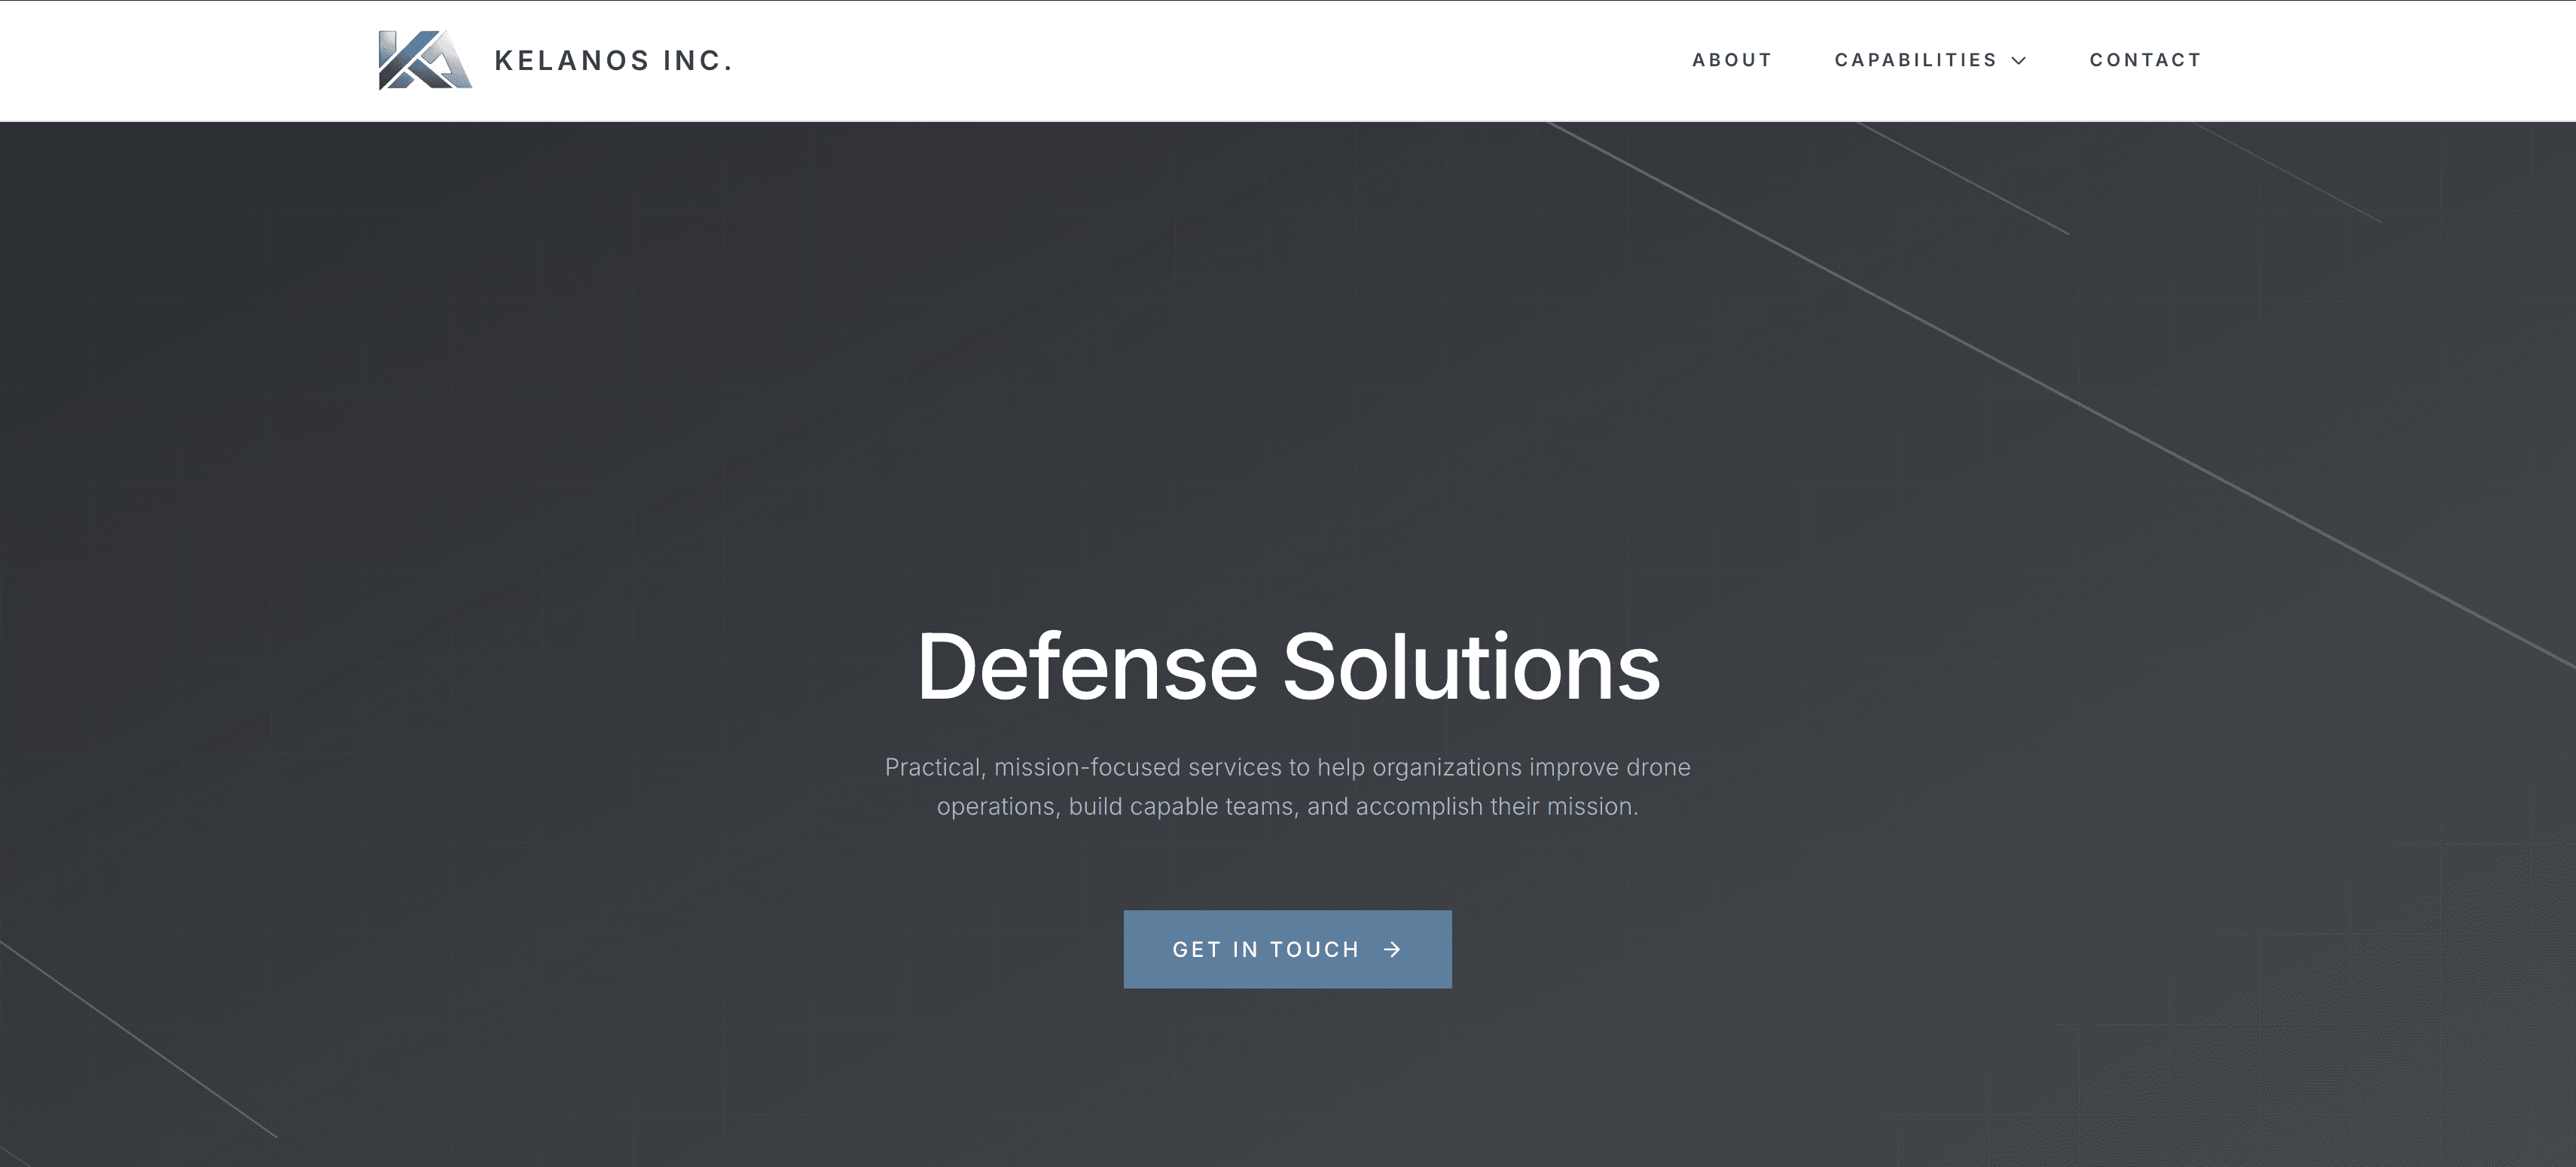Navigate to the Contact page
The height and width of the screenshot is (1167, 2576).
[2146, 60]
